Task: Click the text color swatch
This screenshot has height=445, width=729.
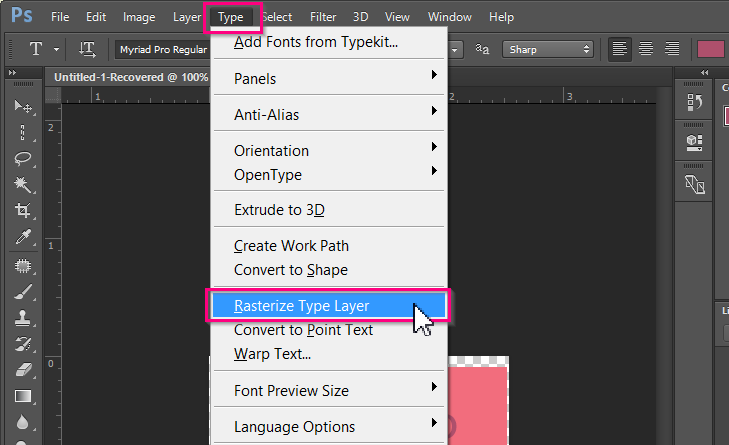Action: 710,49
